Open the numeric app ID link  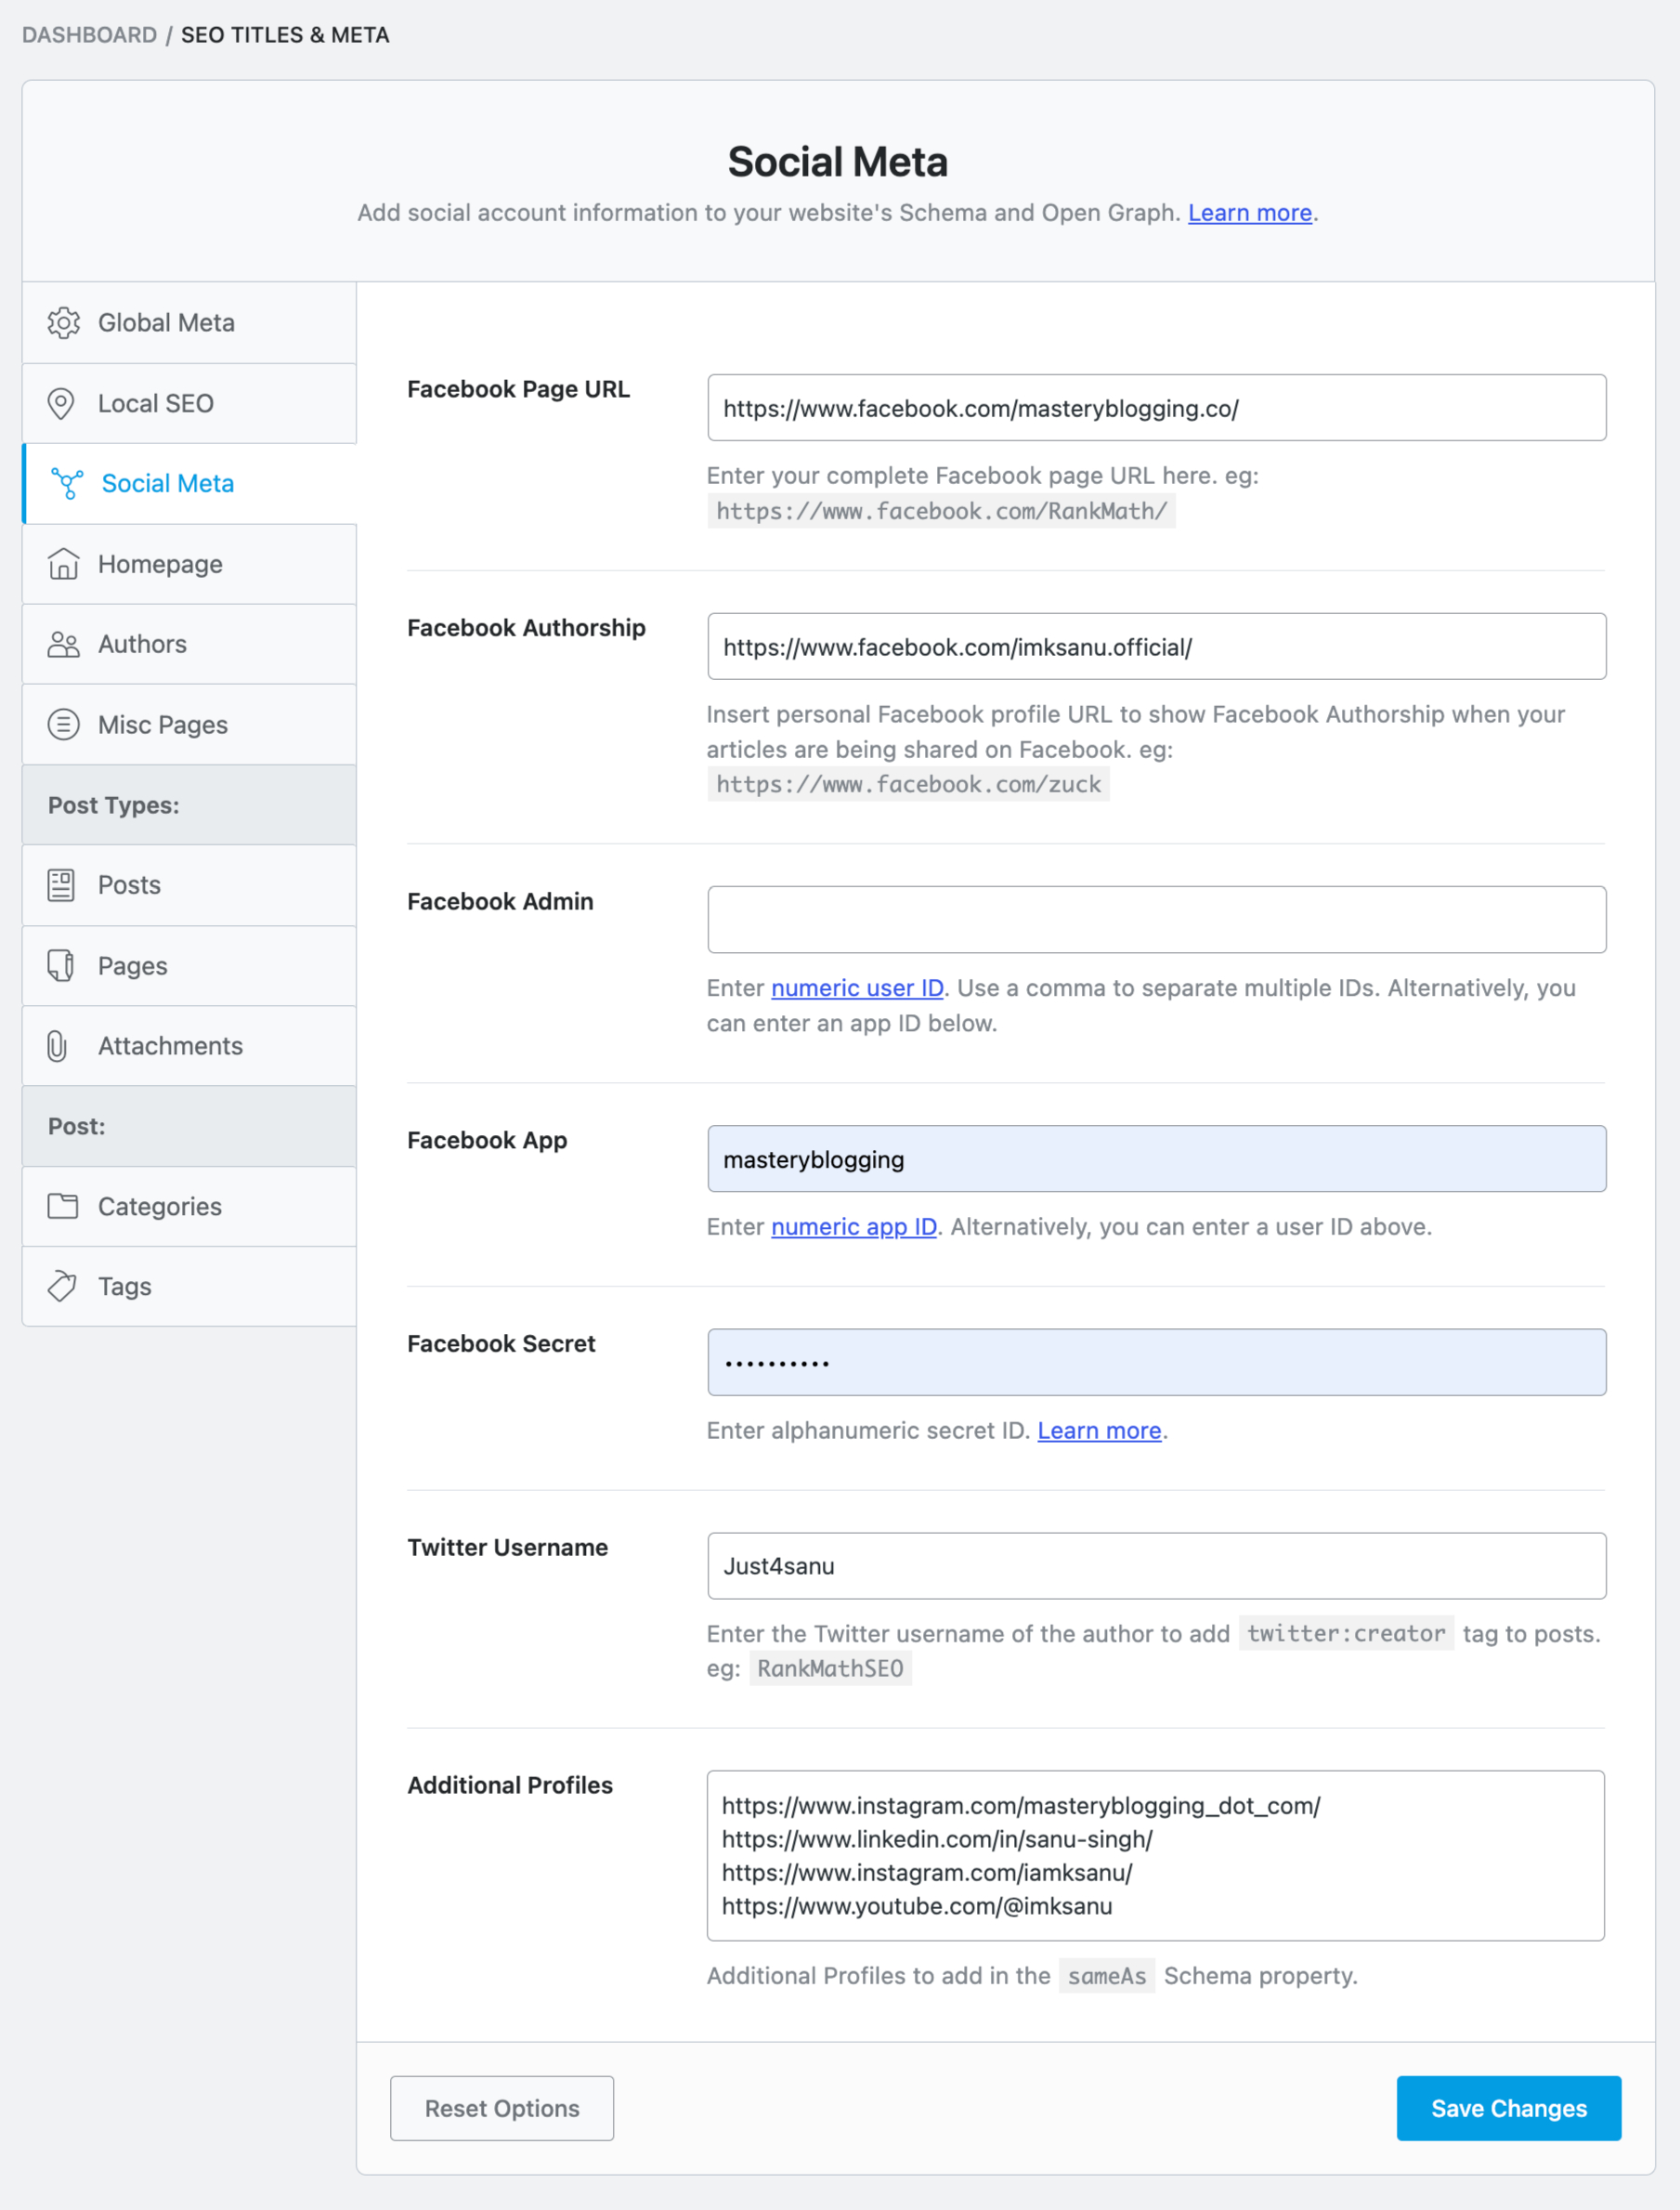pos(854,1227)
